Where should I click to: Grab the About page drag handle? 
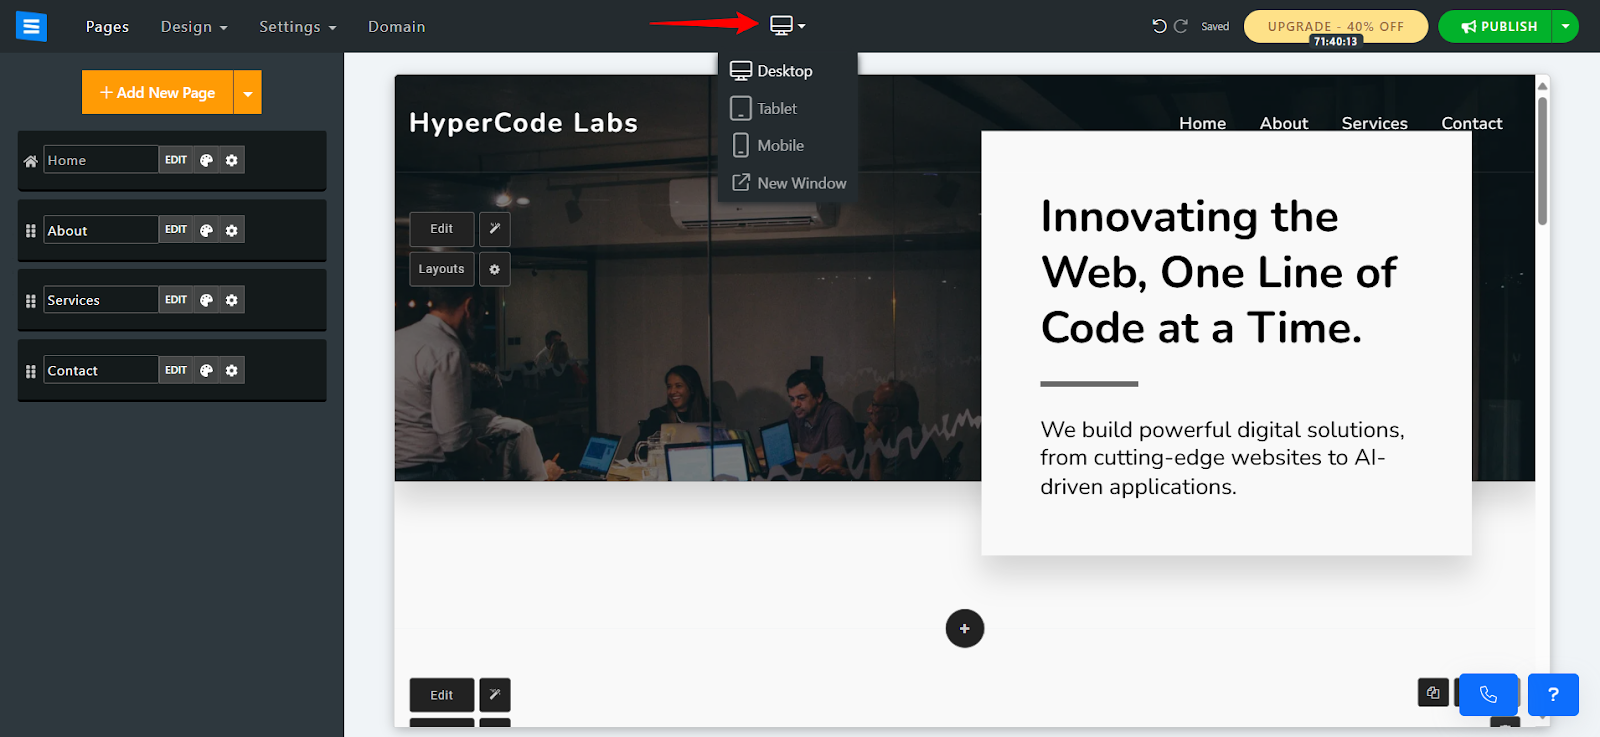pyautogui.click(x=31, y=231)
